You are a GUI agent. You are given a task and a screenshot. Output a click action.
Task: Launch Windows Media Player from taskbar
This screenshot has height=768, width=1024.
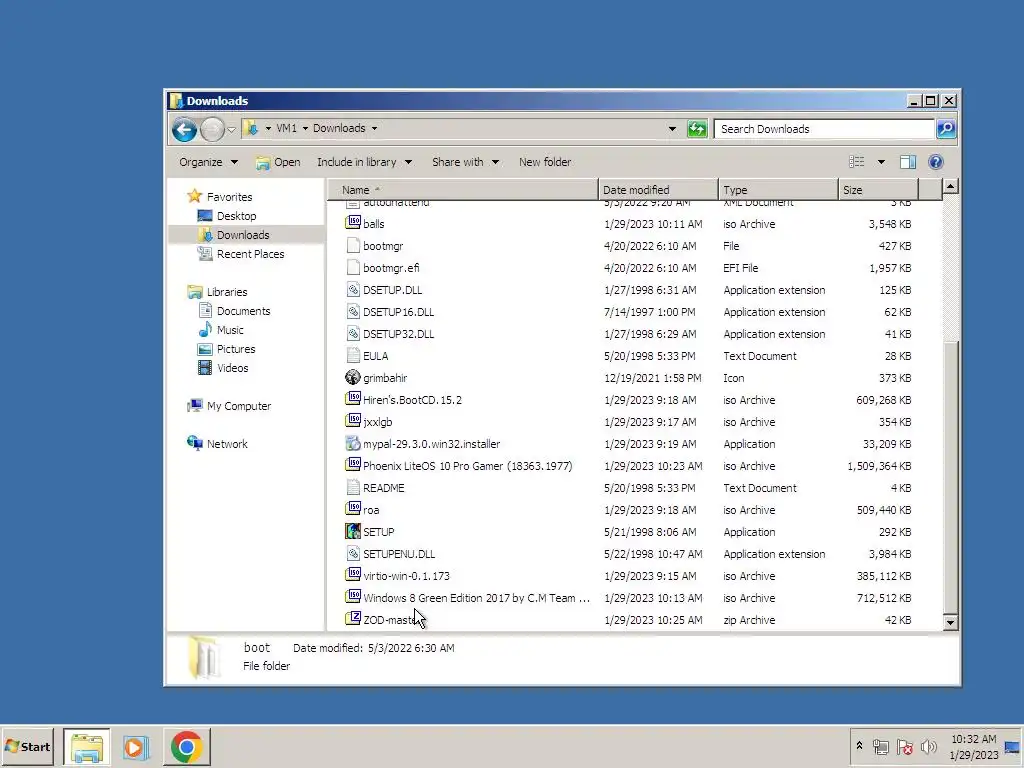coord(136,747)
